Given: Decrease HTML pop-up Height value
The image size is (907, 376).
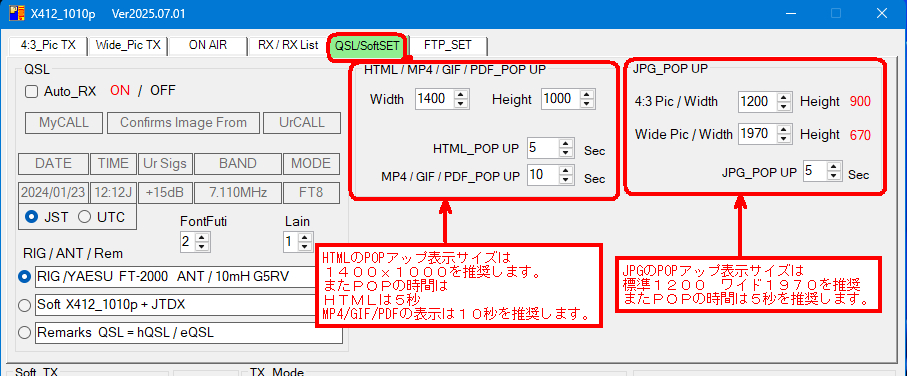Looking at the screenshot, I should [x=587, y=104].
